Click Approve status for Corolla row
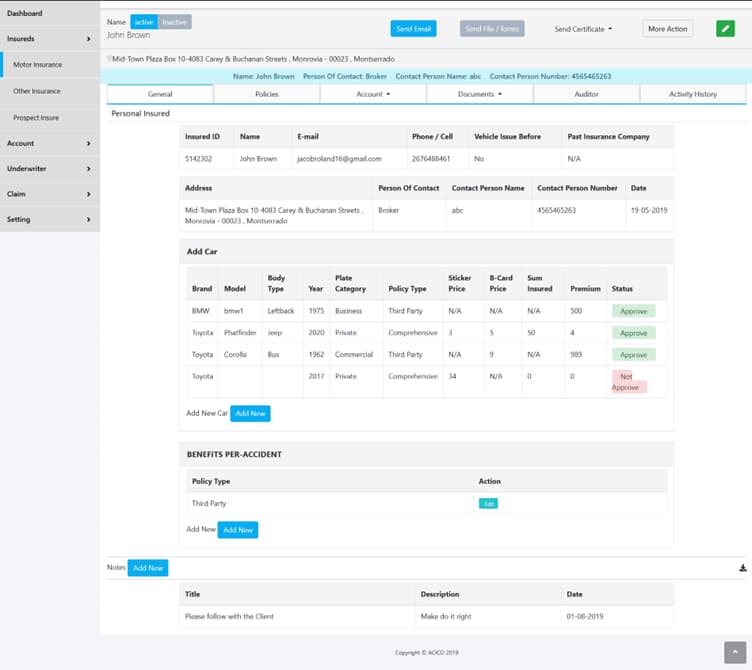This screenshot has width=752, height=670. click(x=634, y=355)
